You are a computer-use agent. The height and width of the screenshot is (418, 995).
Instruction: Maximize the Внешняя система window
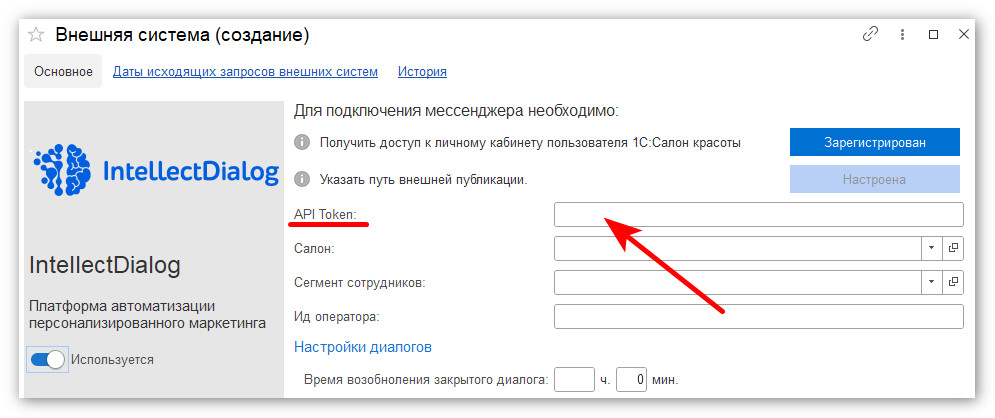coord(933,35)
